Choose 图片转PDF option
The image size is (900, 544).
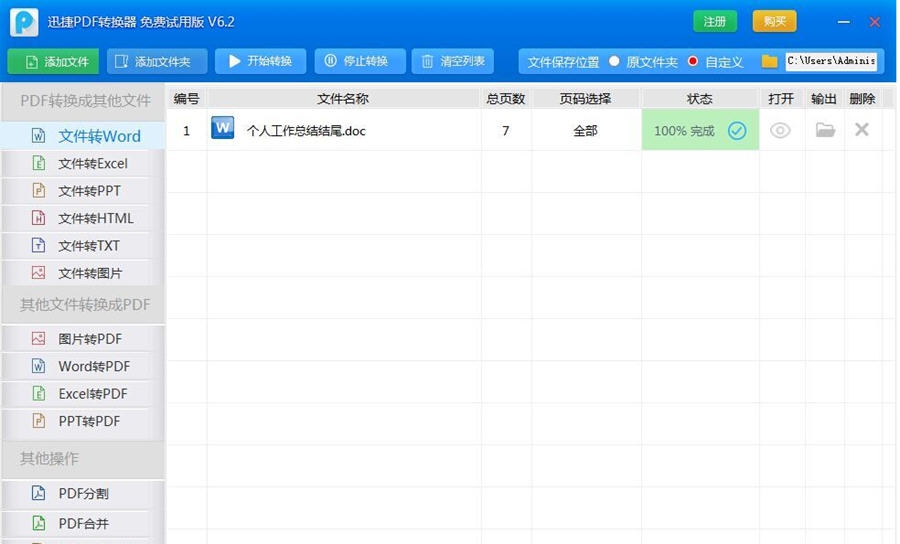(x=84, y=339)
